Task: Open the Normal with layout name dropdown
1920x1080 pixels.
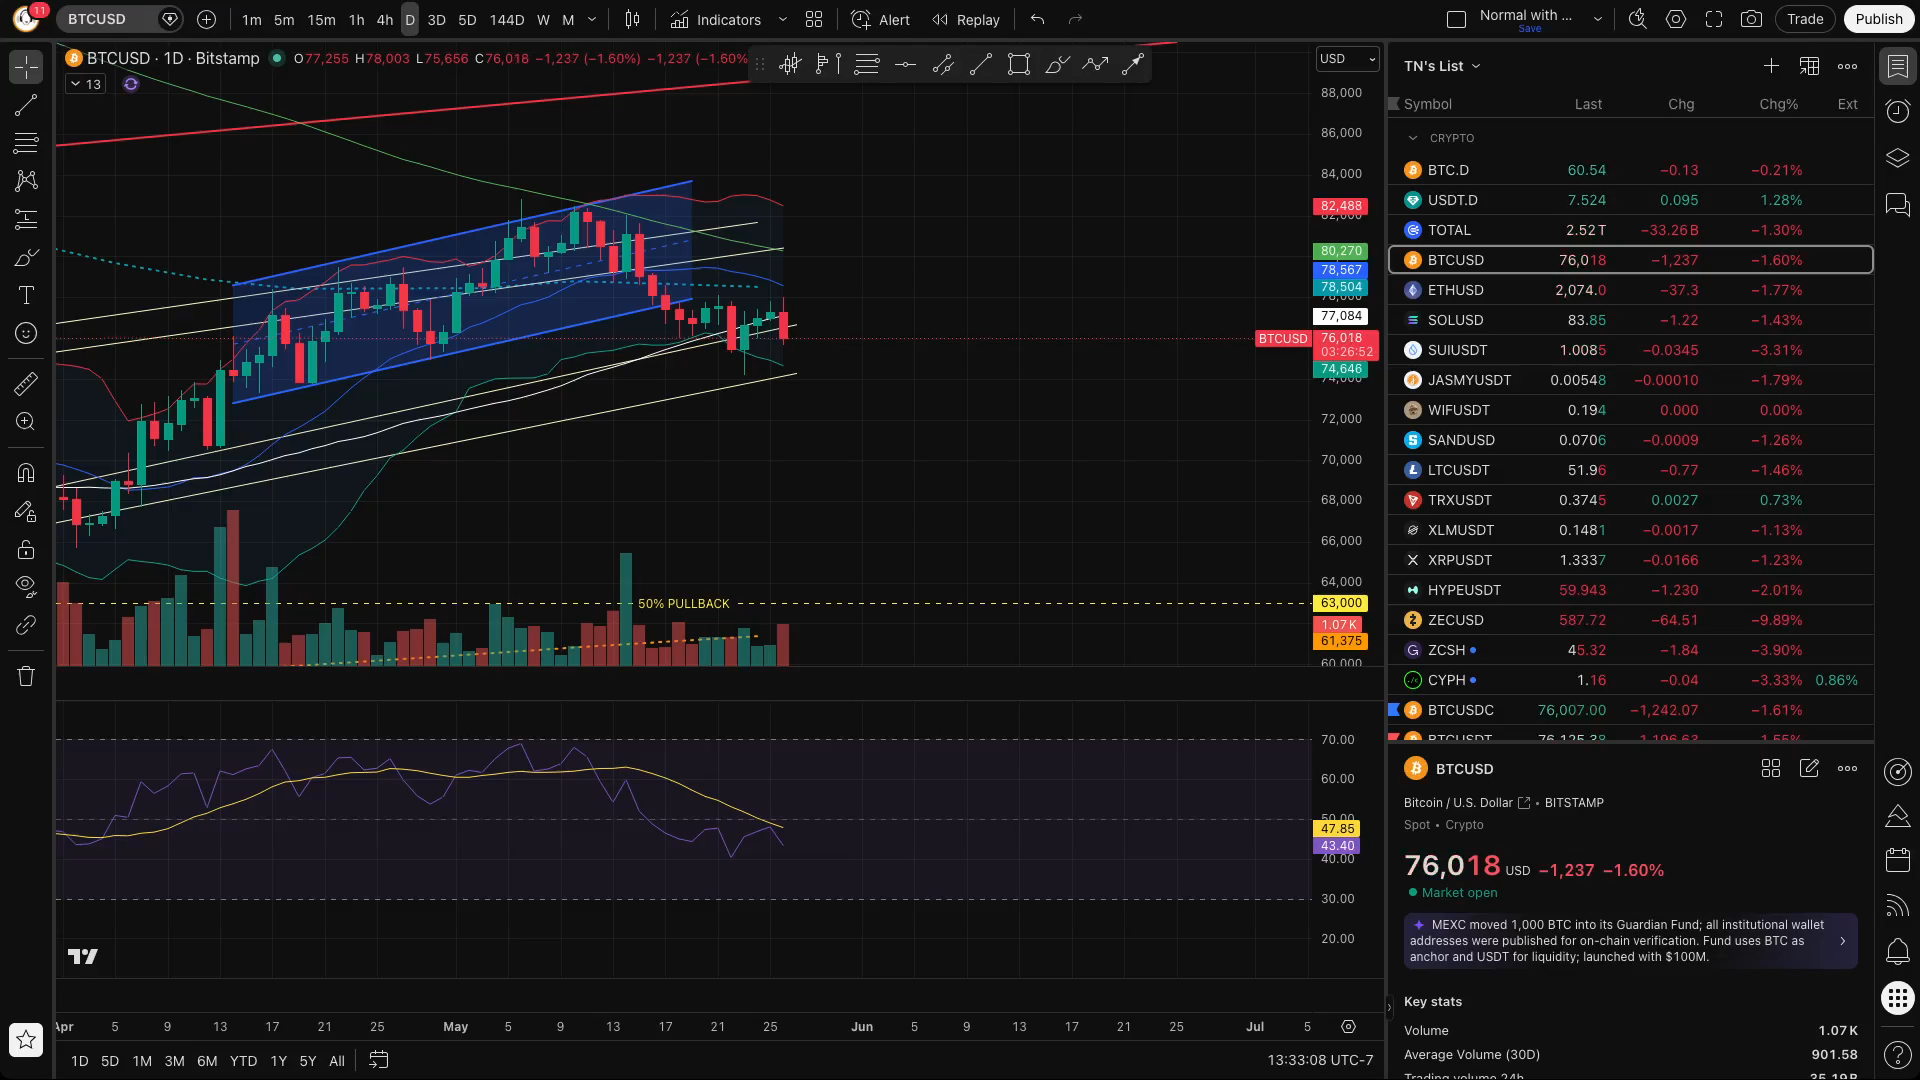Action: pyautogui.click(x=1598, y=19)
